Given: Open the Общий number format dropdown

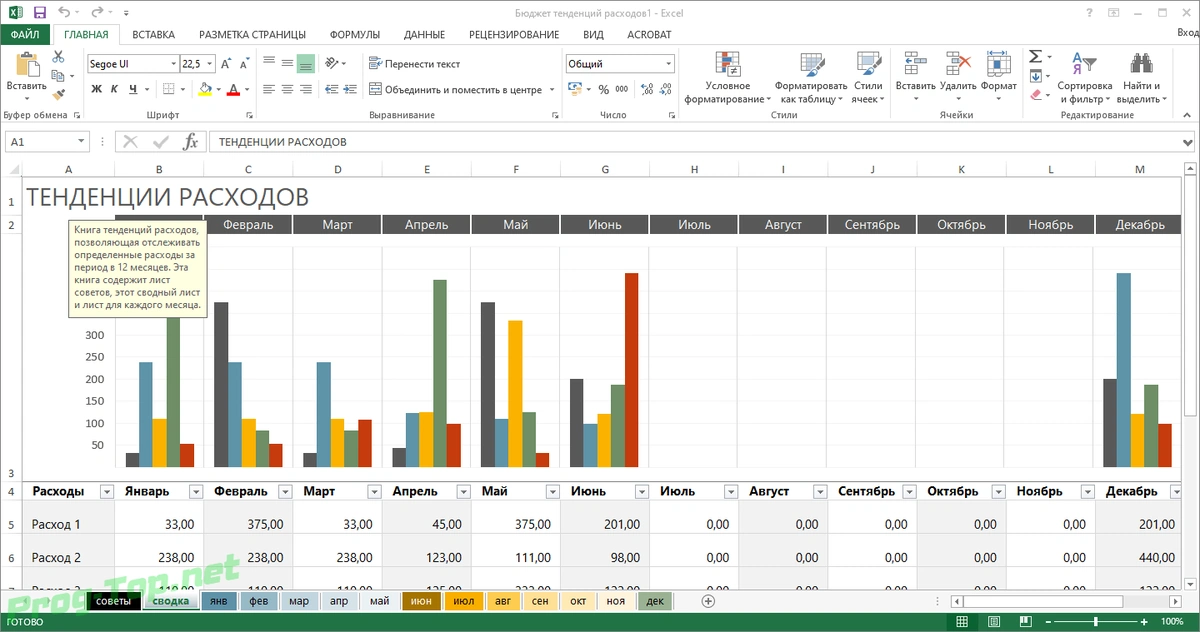Looking at the screenshot, I should click(x=669, y=63).
